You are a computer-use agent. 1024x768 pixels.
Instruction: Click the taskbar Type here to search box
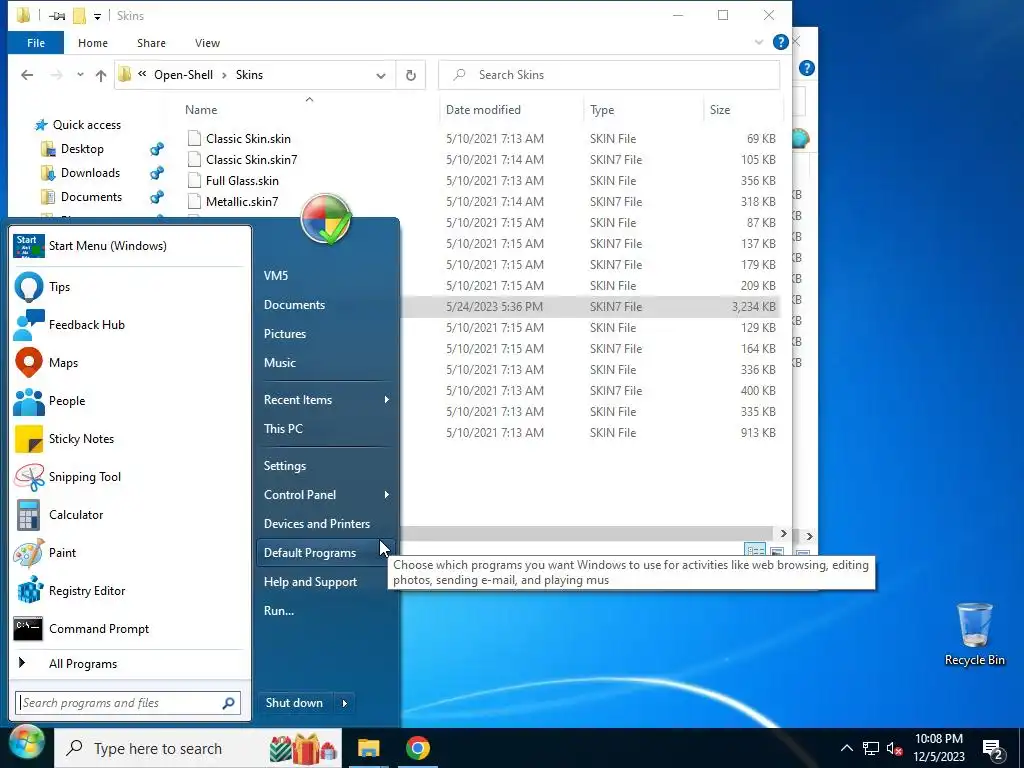(x=196, y=748)
